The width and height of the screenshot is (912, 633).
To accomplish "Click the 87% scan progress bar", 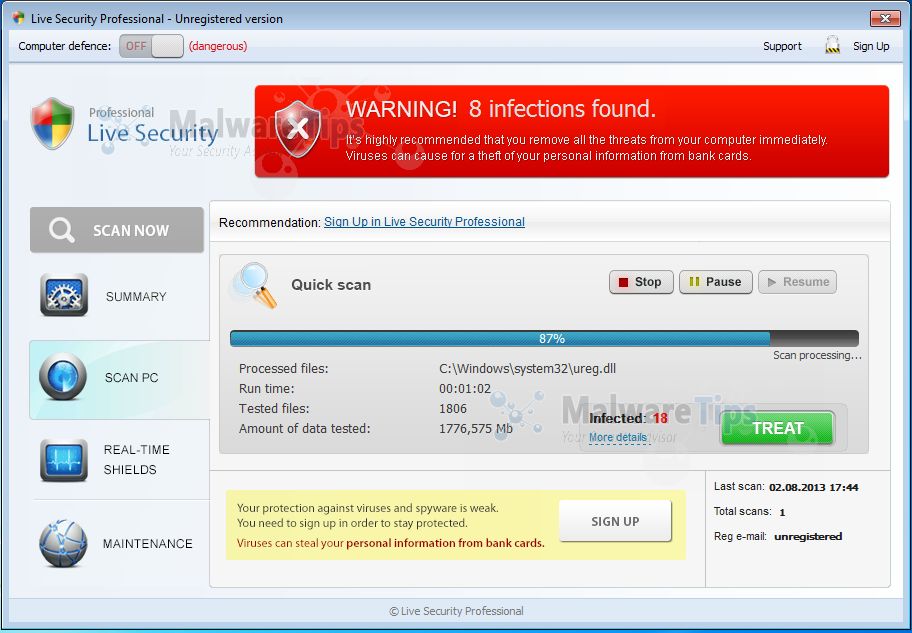I will click(x=544, y=339).
